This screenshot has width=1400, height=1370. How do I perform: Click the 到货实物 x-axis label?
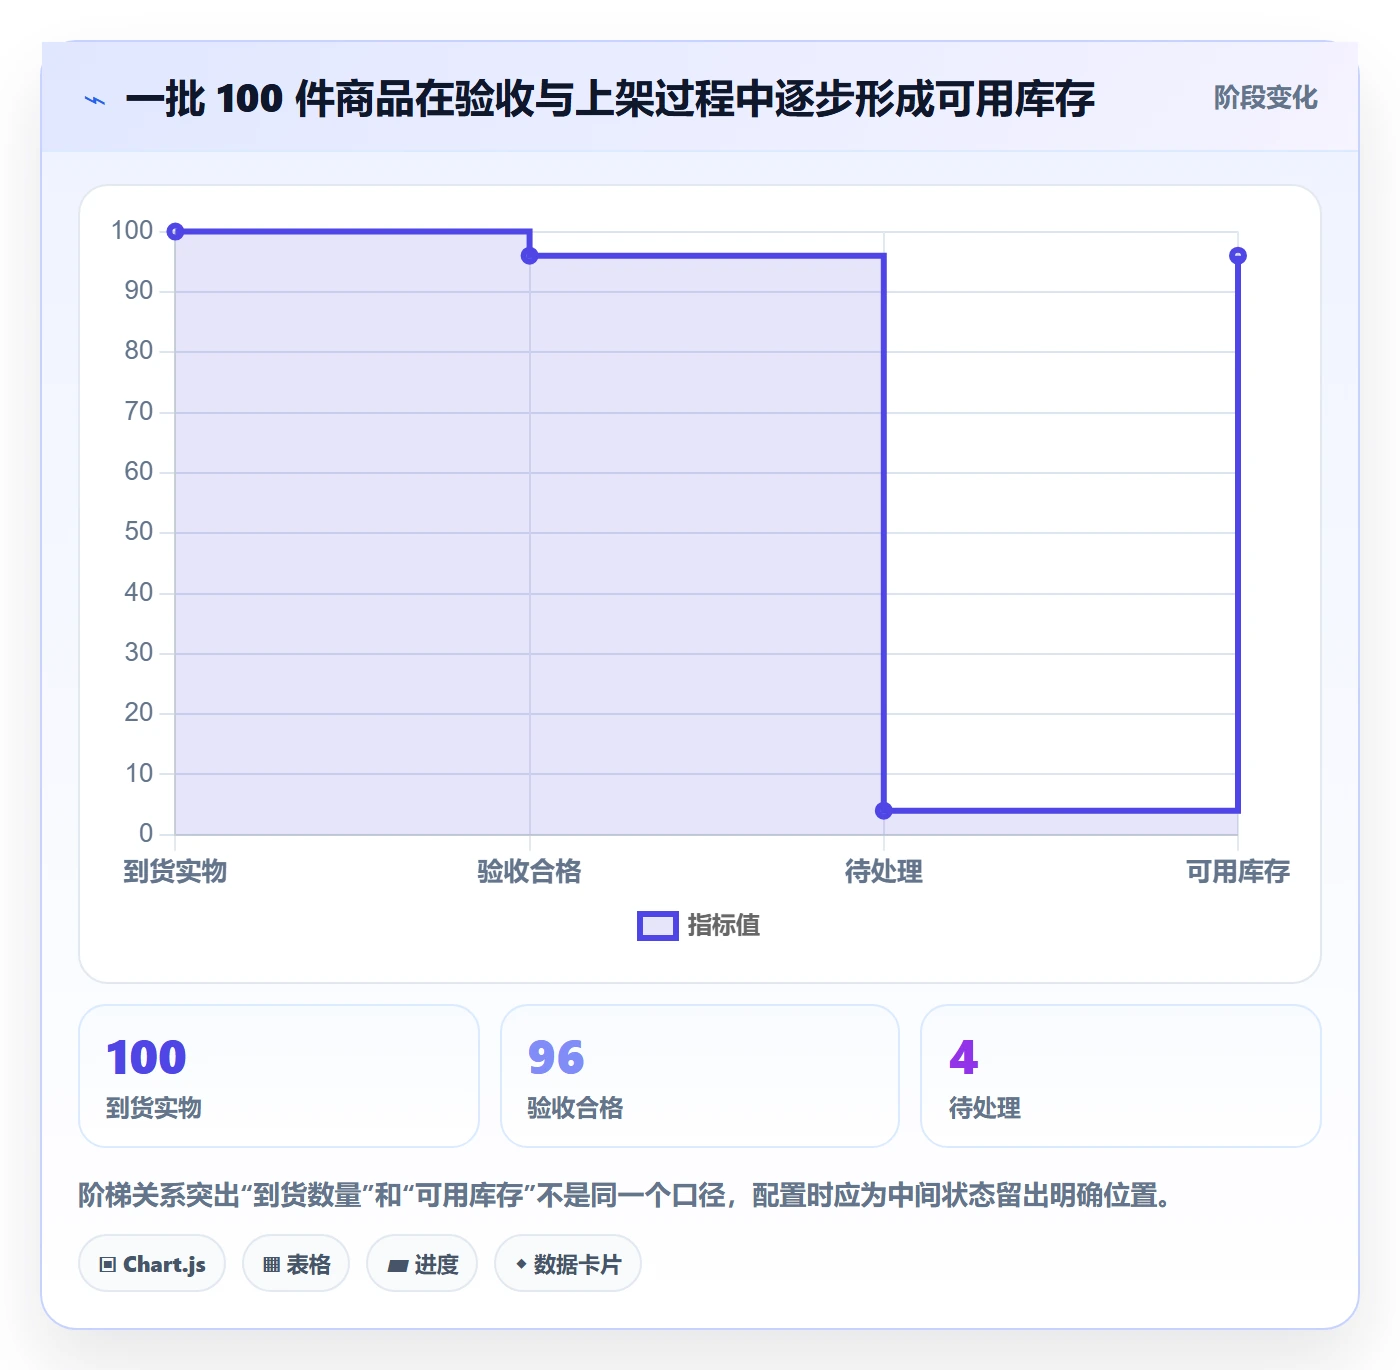[x=175, y=872]
